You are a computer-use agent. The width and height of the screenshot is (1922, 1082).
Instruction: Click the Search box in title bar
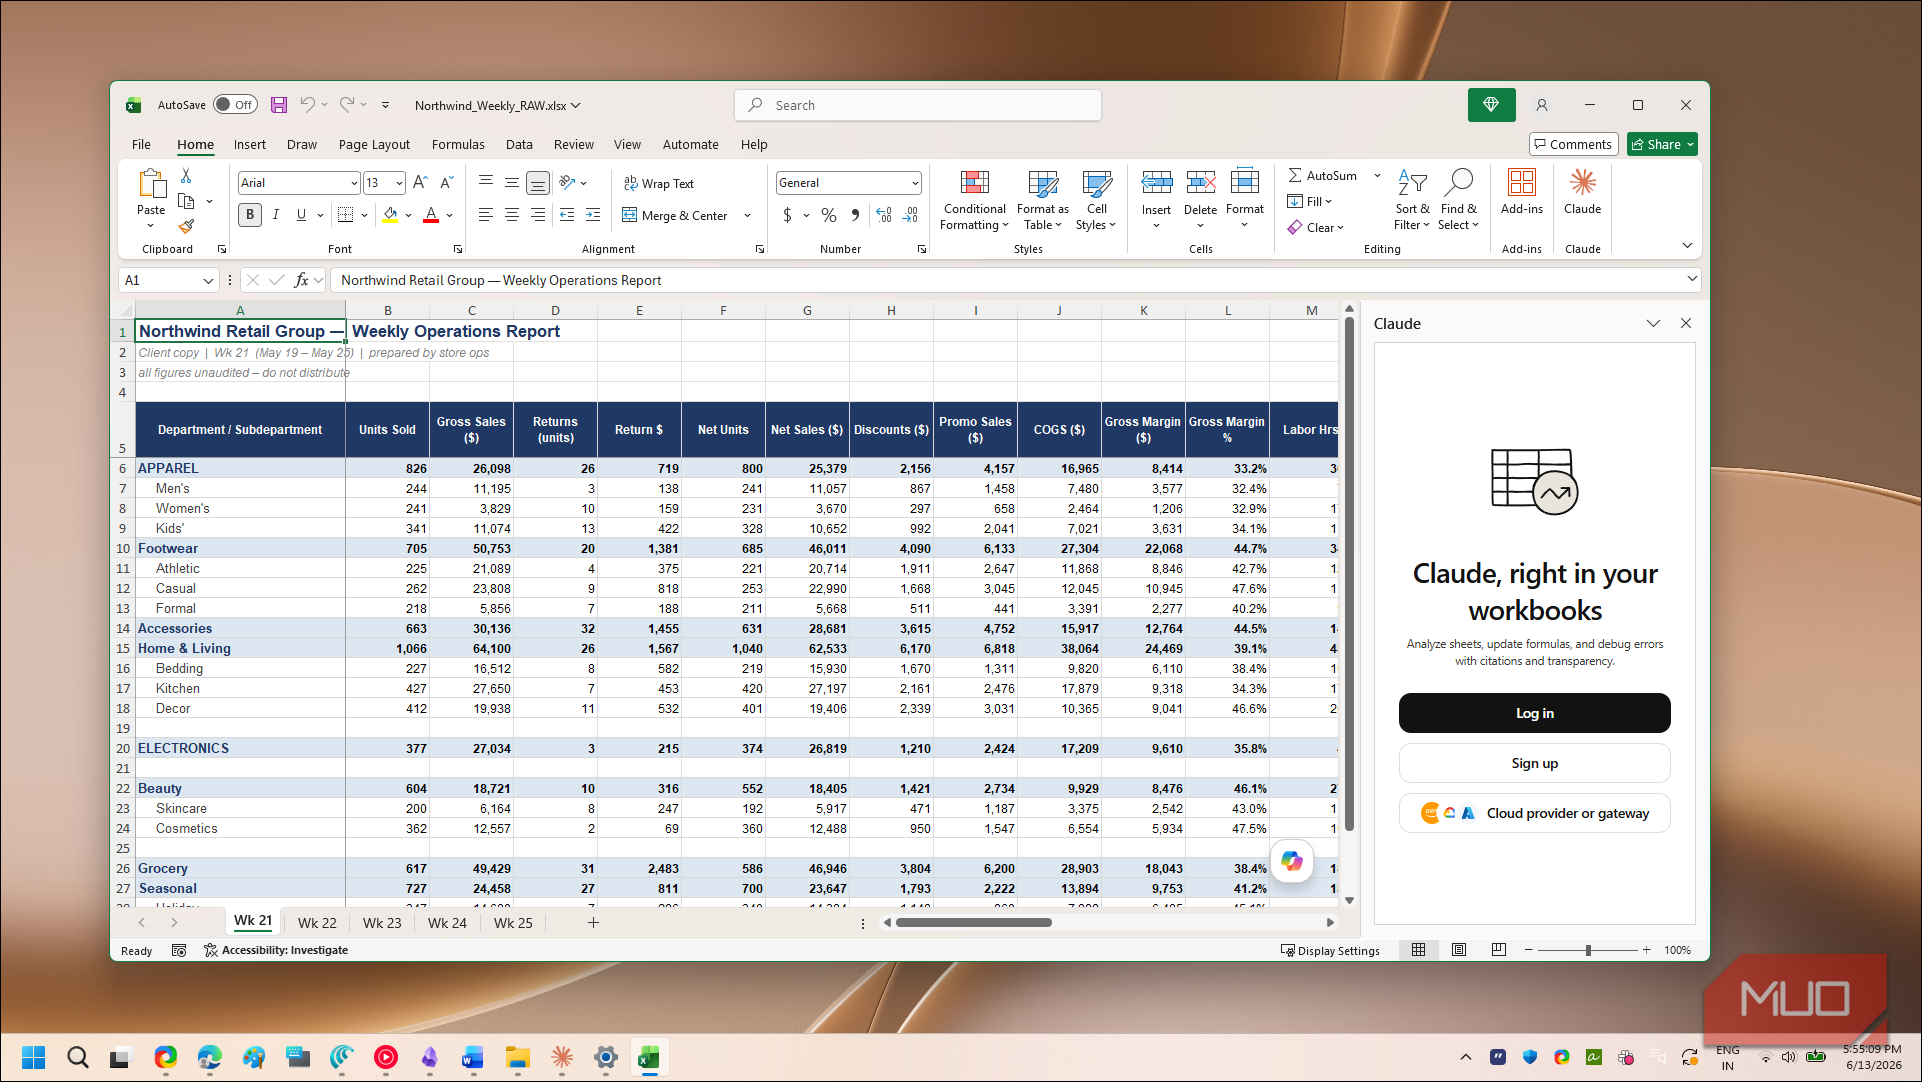[918, 105]
